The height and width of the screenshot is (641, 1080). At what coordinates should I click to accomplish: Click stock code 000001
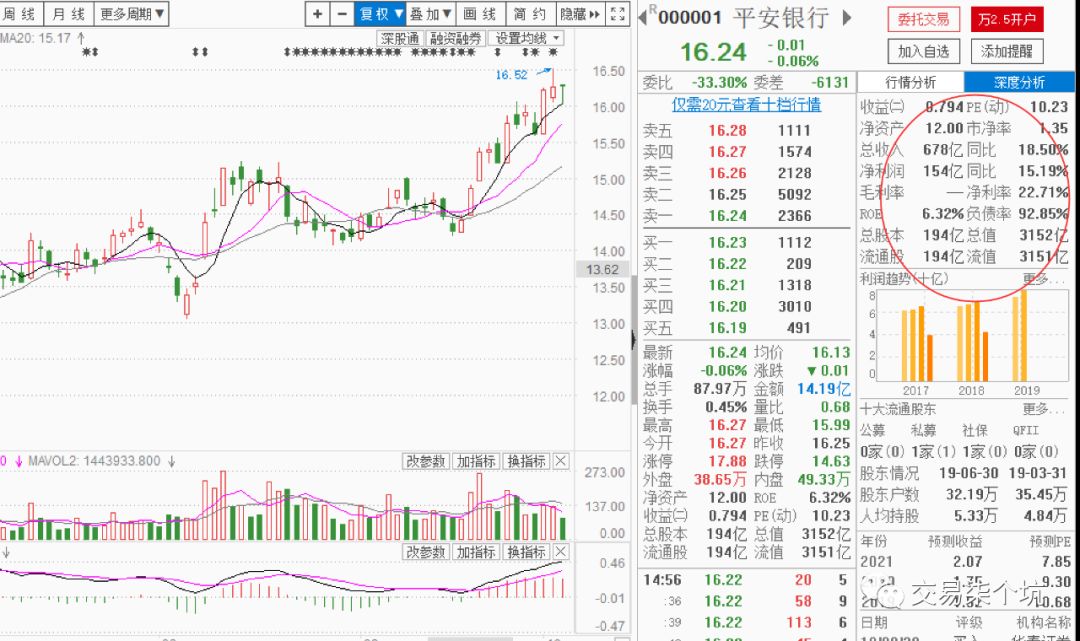pos(689,17)
